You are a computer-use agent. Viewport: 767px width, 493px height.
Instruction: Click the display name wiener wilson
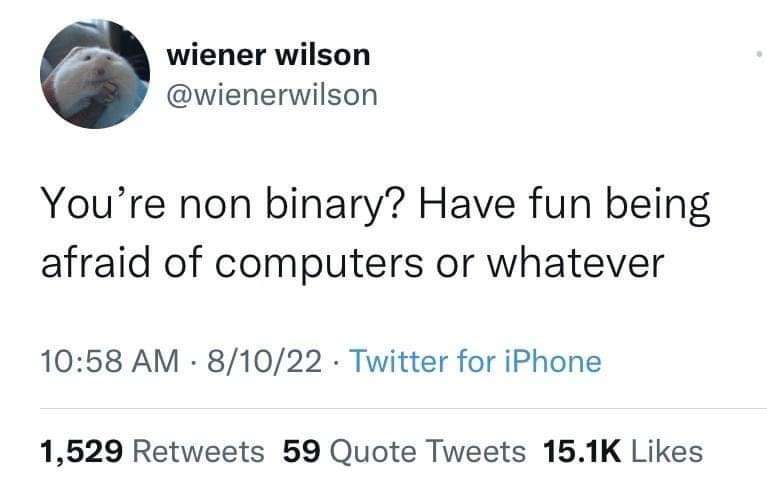pos(268,54)
